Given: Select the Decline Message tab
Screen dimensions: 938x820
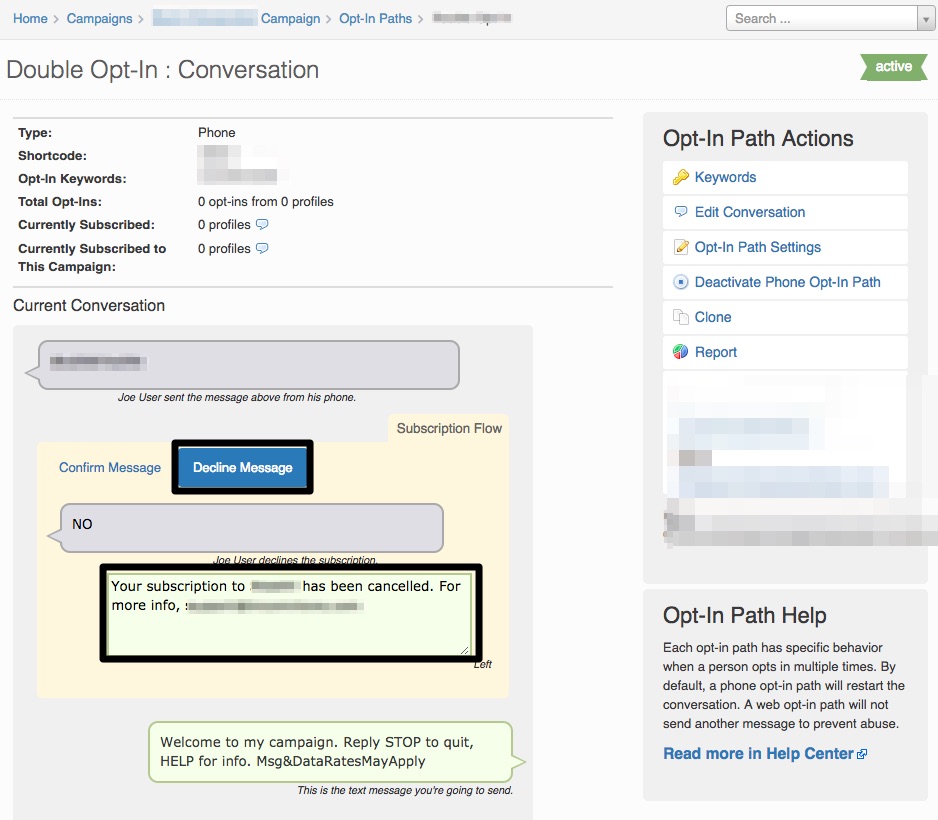Looking at the screenshot, I should tap(242, 467).
